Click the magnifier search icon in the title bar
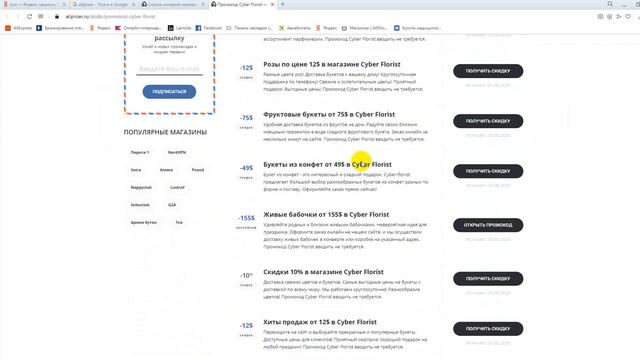 pyautogui.click(x=610, y=4)
